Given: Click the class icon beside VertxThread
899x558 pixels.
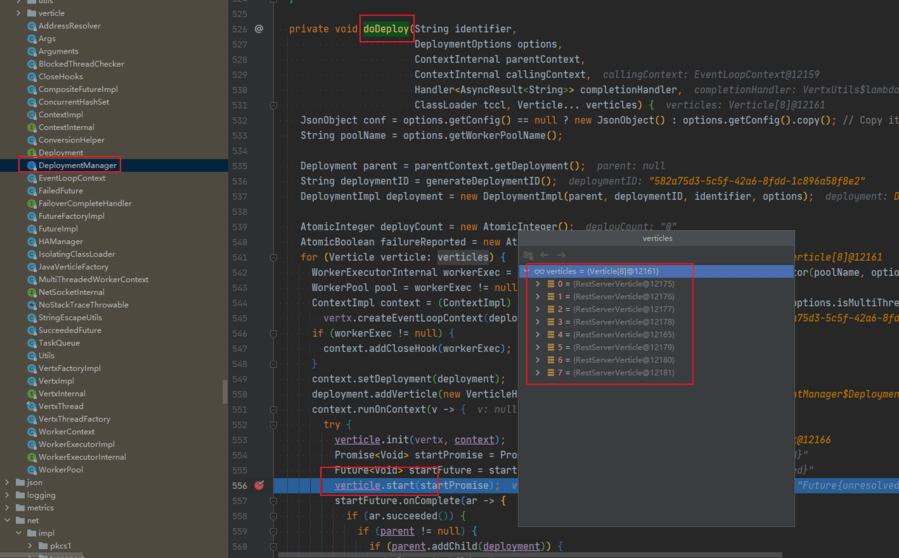Looking at the screenshot, I should tap(32, 406).
